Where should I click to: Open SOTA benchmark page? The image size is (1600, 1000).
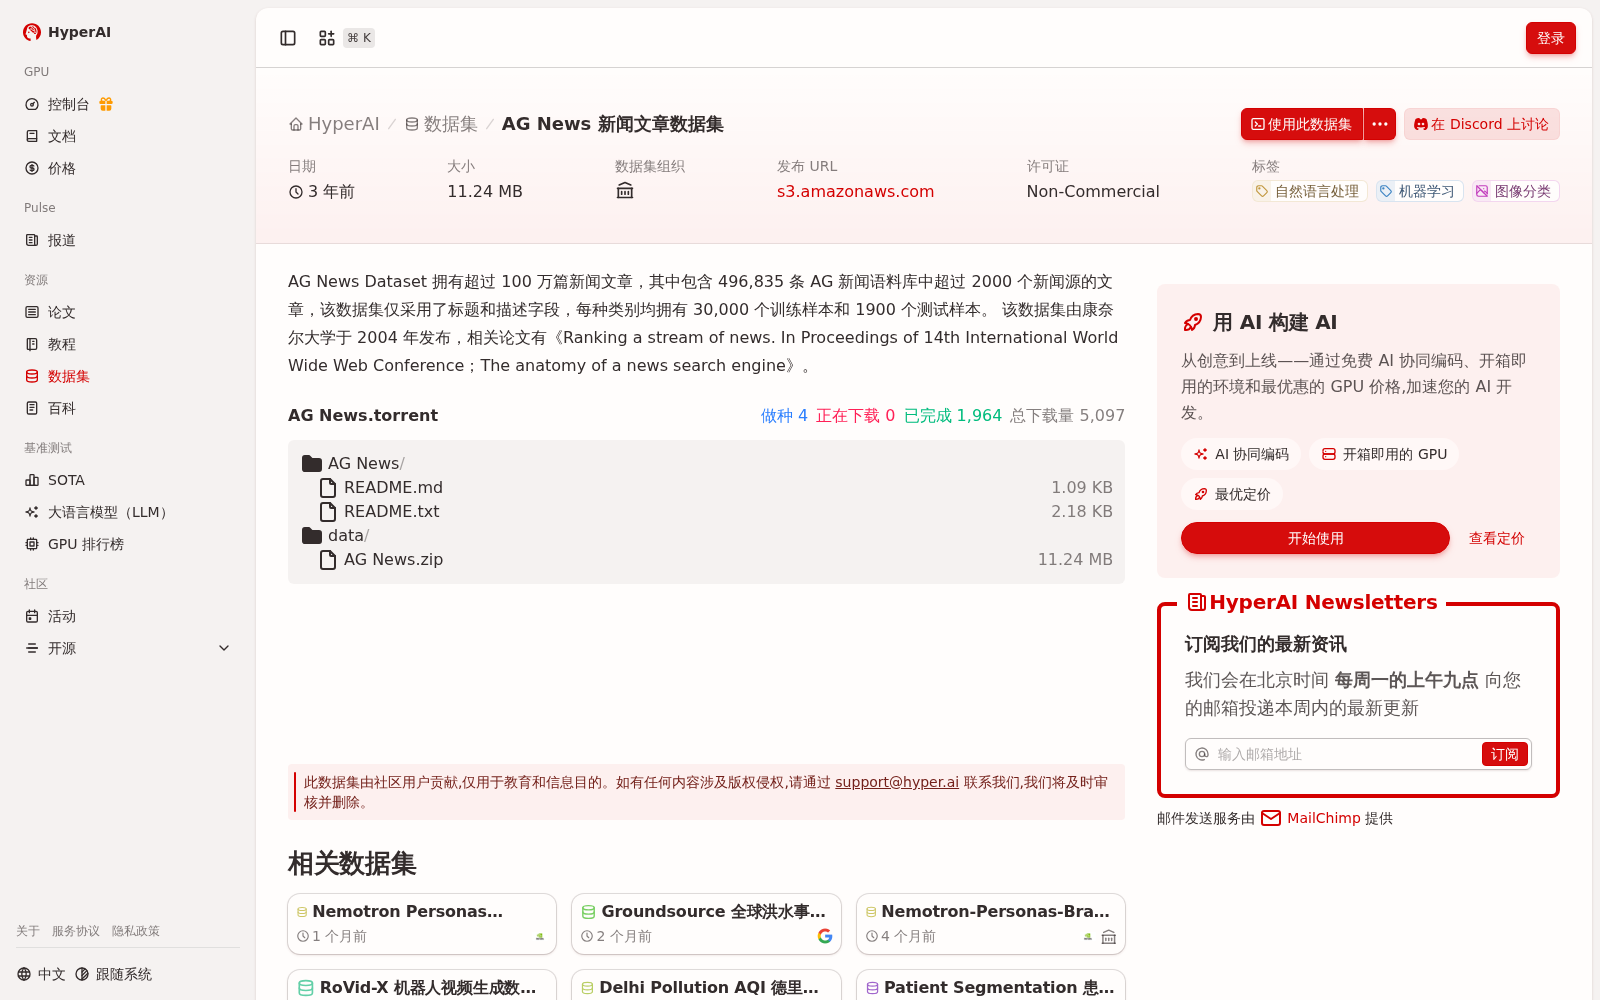pos(128,480)
